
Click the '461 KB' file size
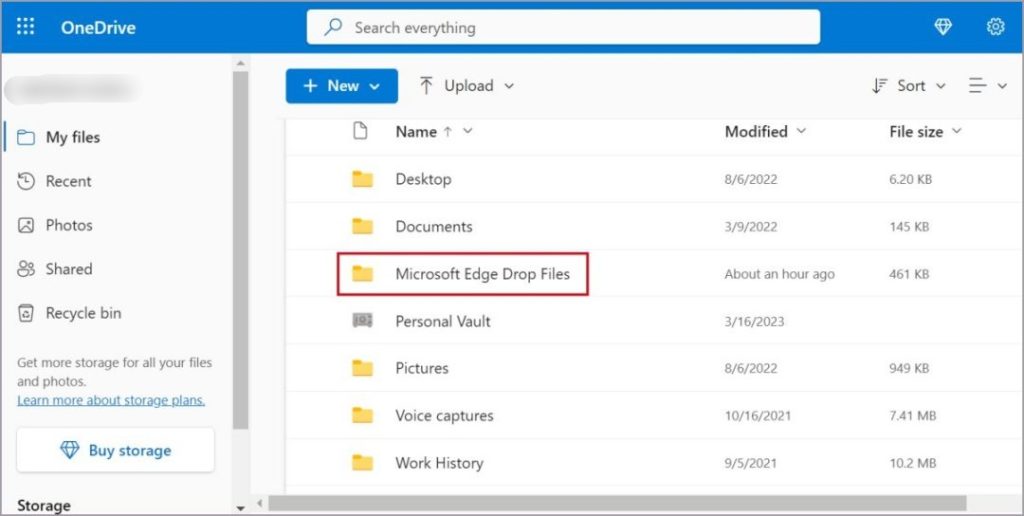click(909, 274)
